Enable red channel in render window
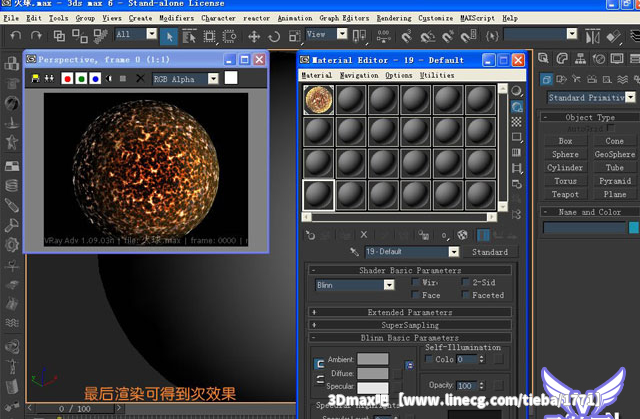This screenshot has height=419, width=640. 67,78
